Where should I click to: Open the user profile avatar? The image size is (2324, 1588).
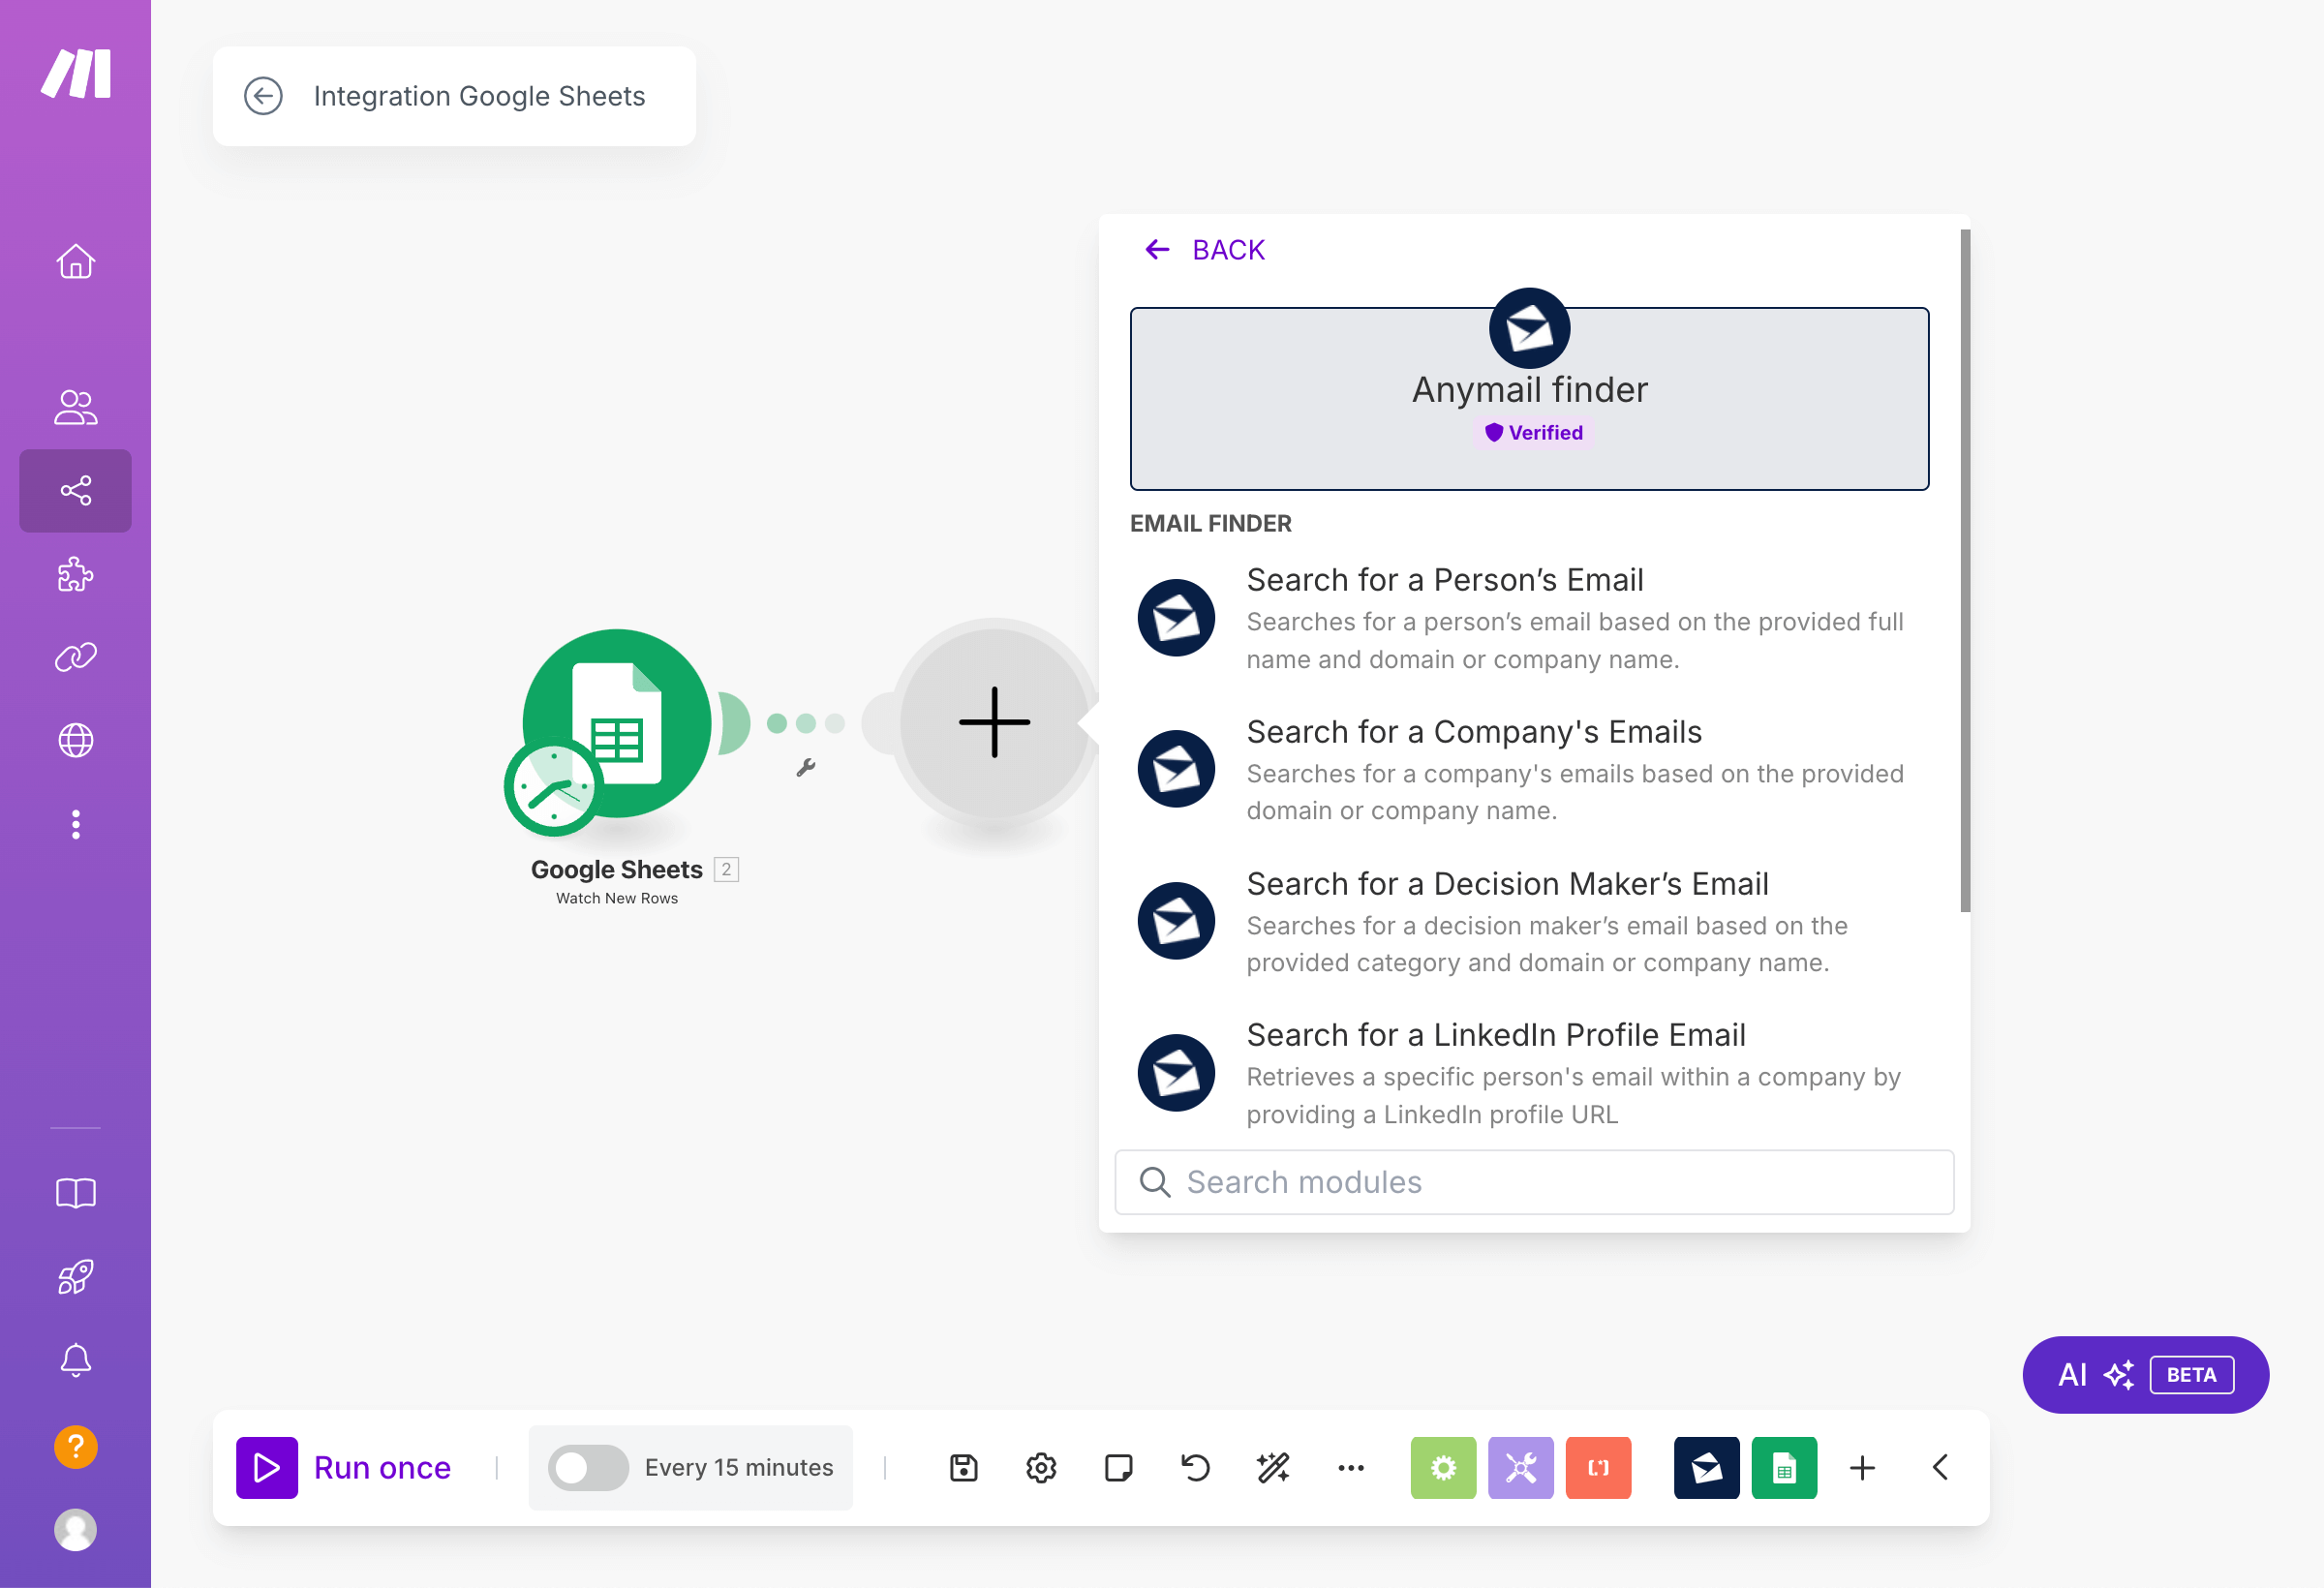click(x=76, y=1530)
